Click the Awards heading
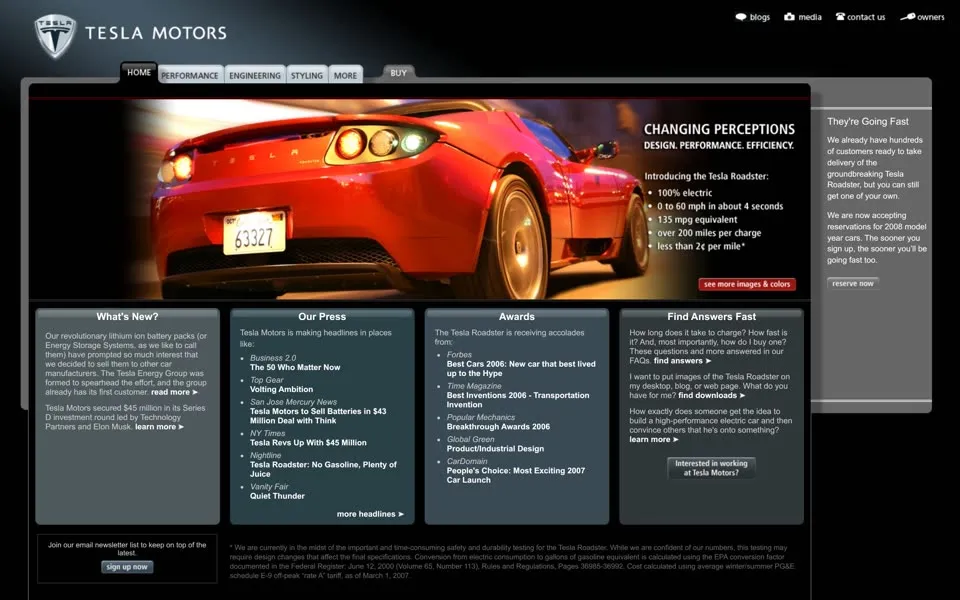Viewport: 960px width, 600px height. pyautogui.click(x=517, y=317)
